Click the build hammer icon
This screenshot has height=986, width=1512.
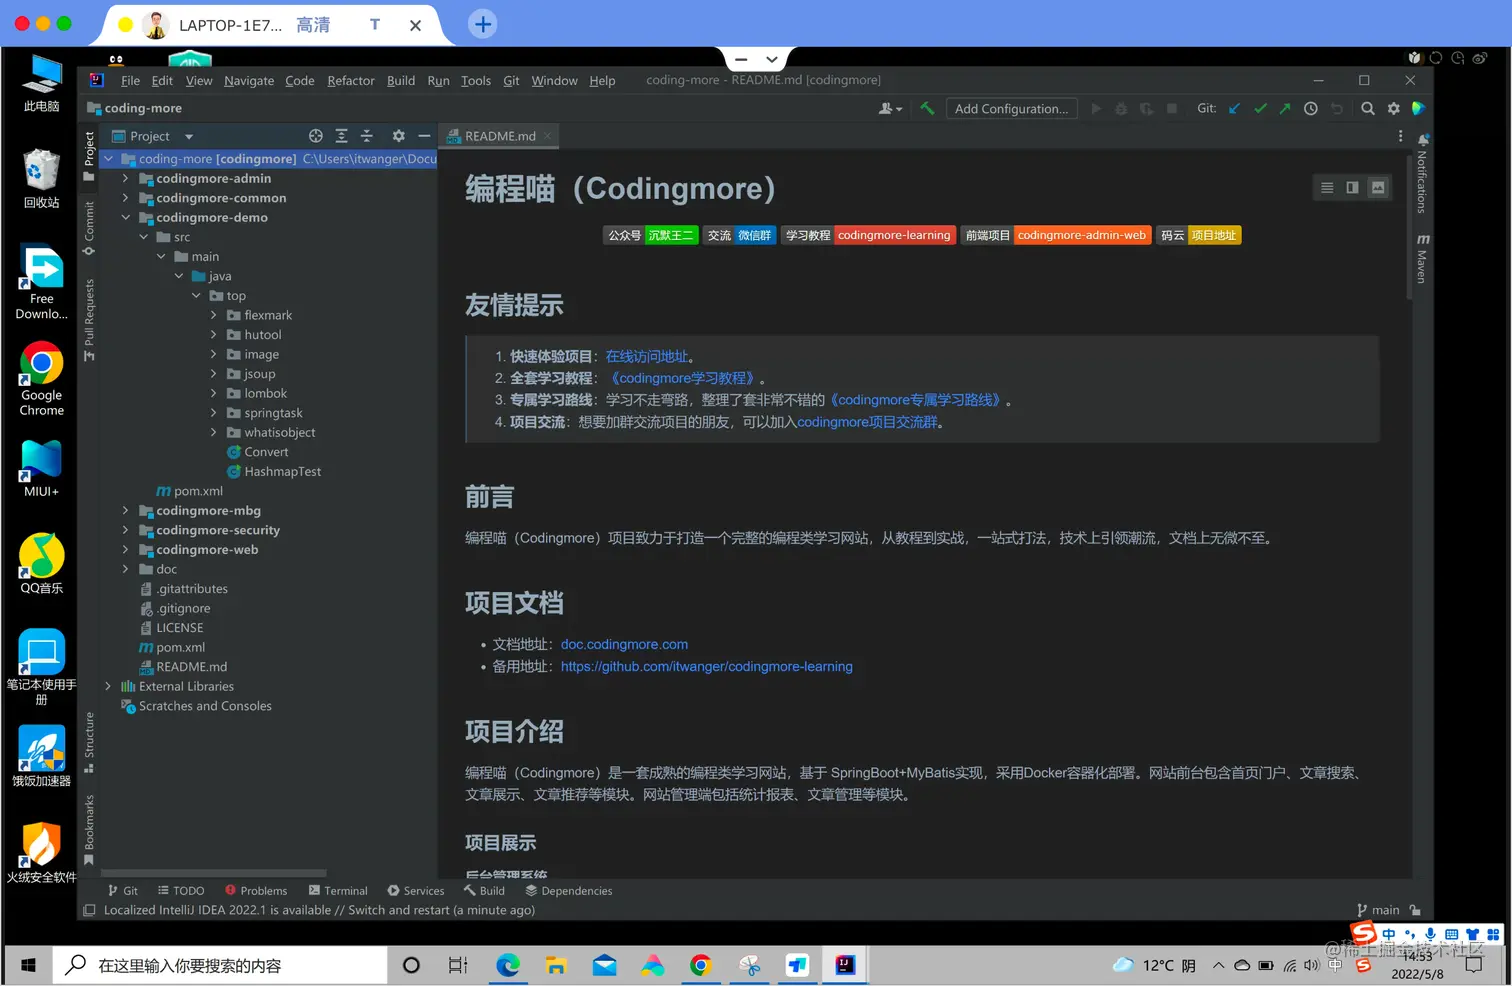click(927, 109)
